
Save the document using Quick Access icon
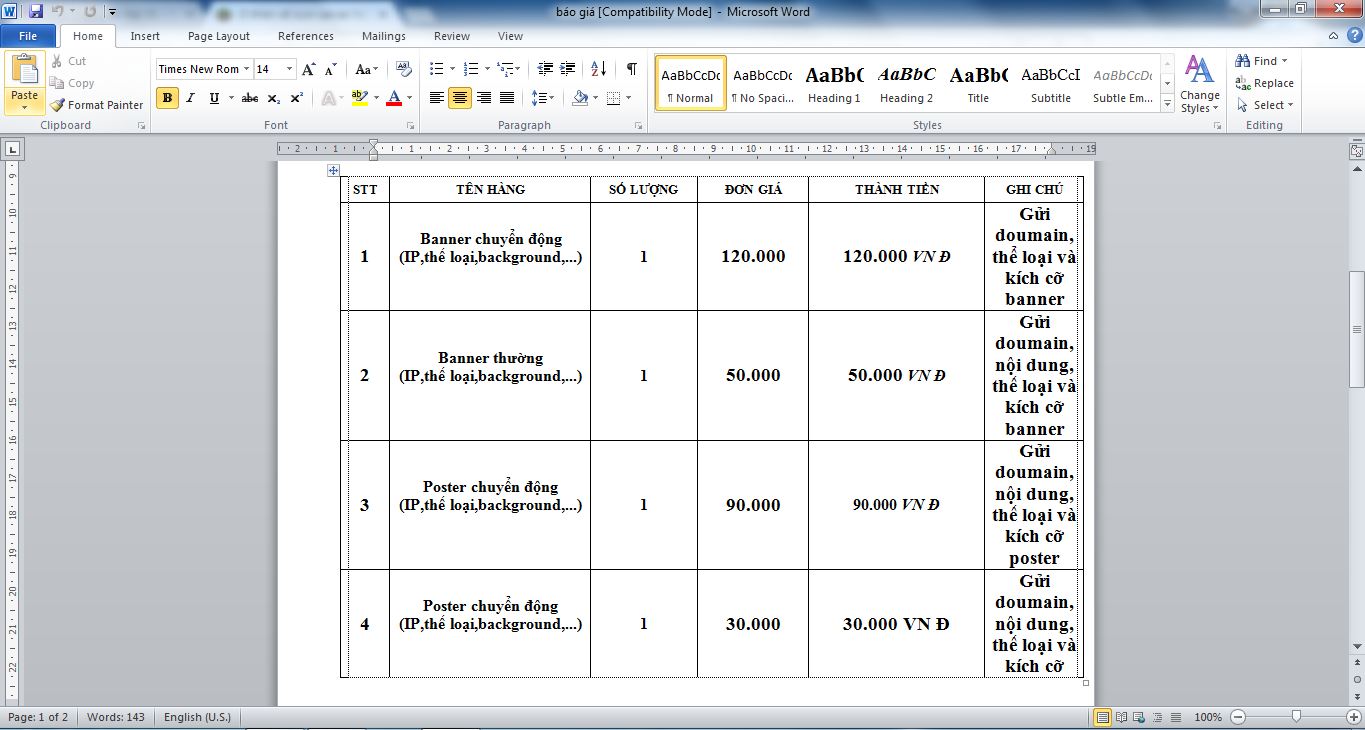(36, 12)
